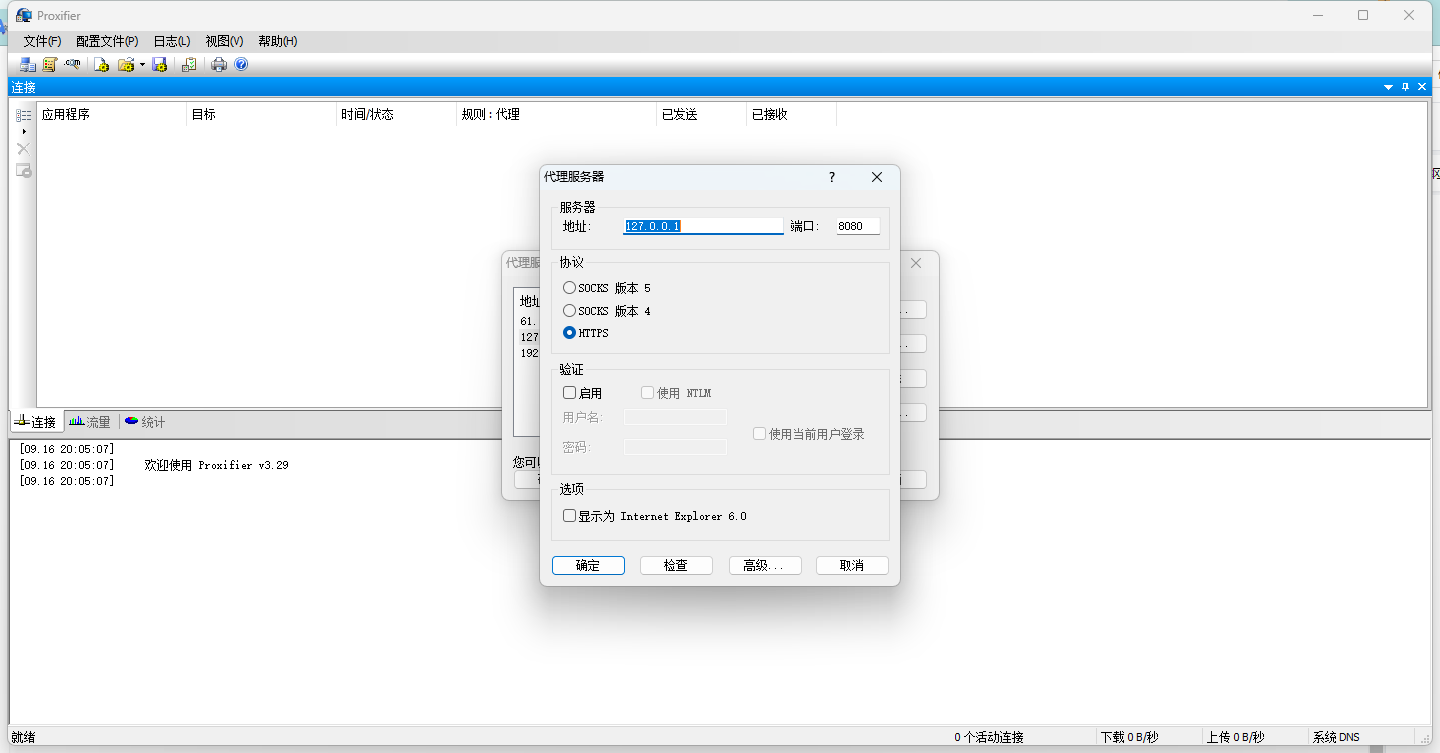
Task: Check 显示为 Internet Explorer 6.0 option
Action: [570, 516]
